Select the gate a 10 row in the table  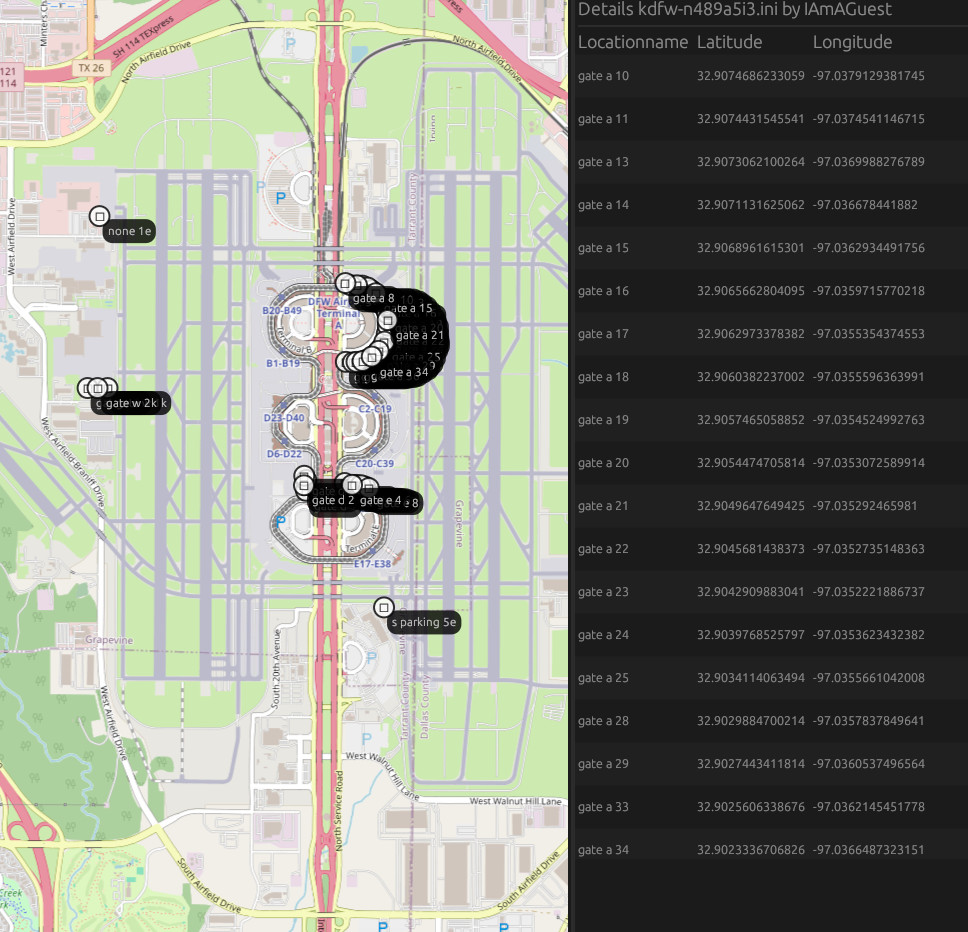(772, 76)
